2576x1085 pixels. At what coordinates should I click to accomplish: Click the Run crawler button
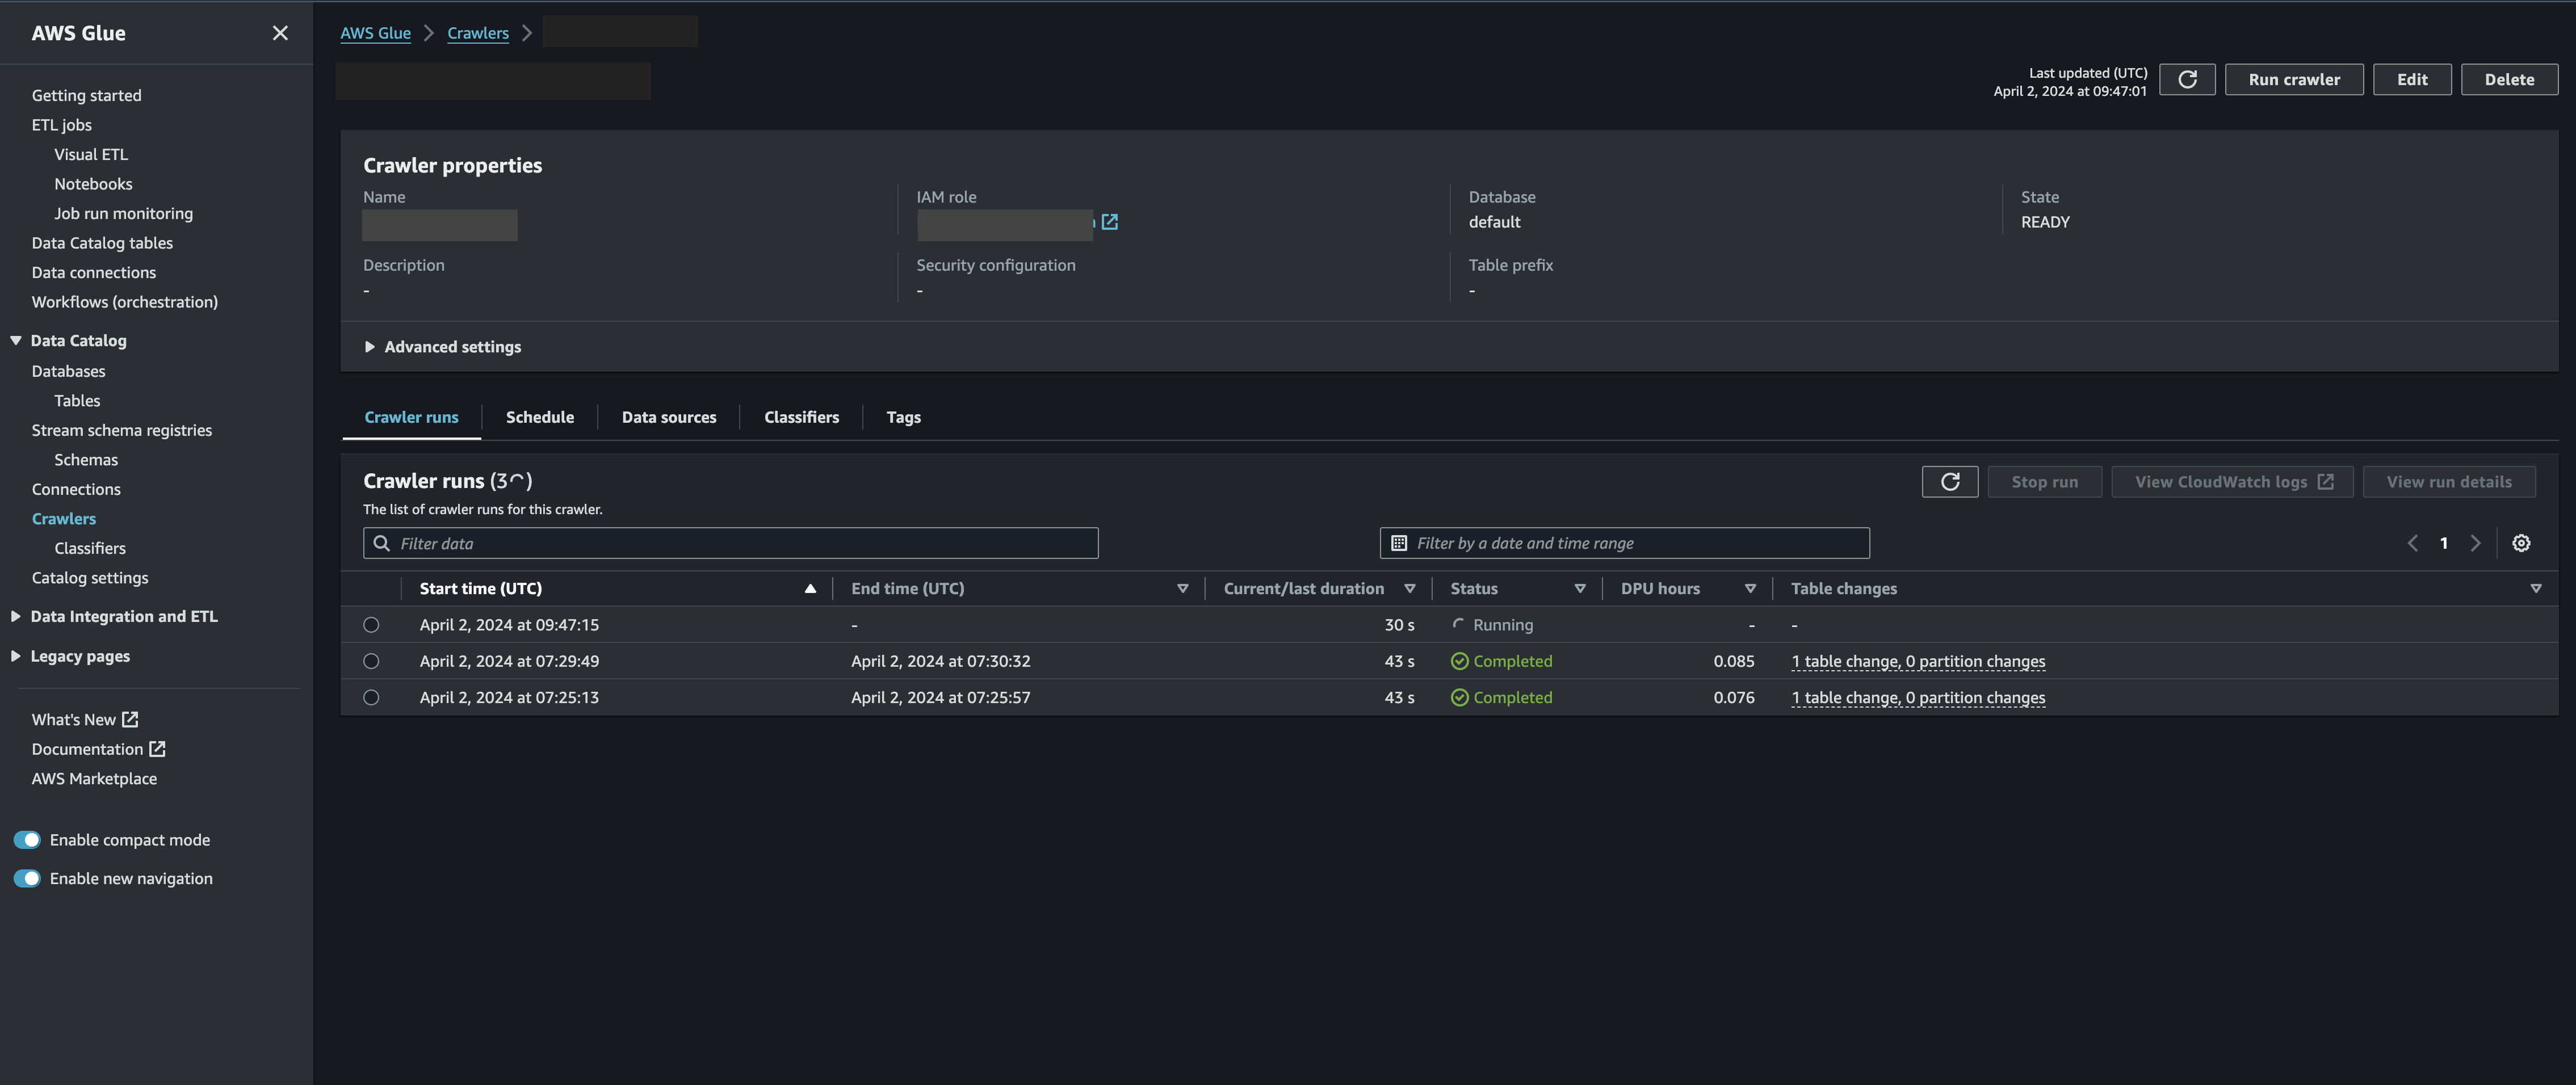point(2294,80)
